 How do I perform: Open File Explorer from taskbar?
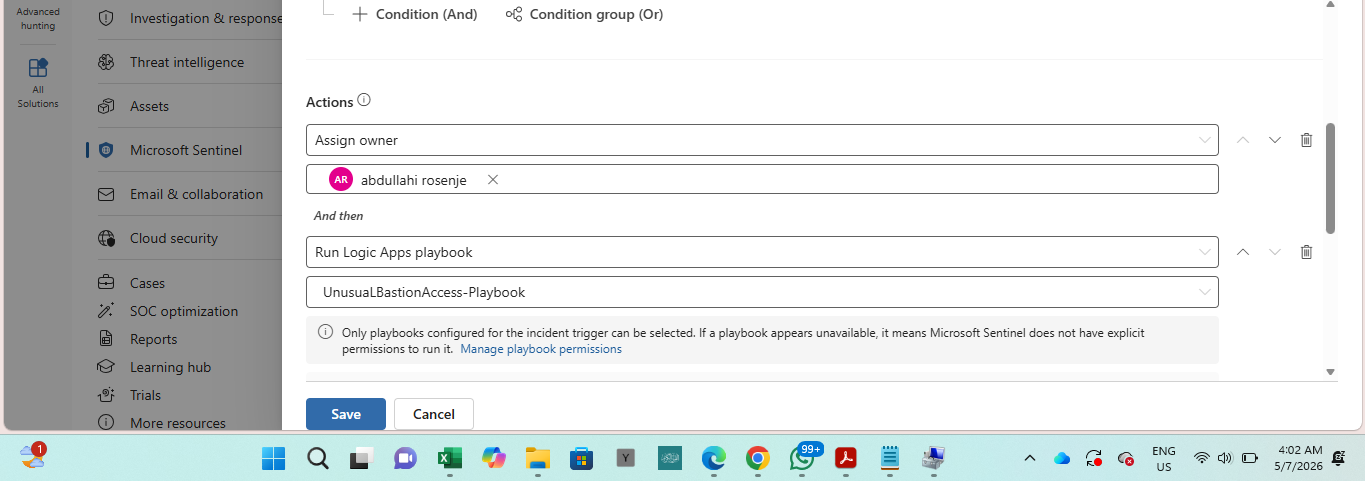[x=537, y=458]
